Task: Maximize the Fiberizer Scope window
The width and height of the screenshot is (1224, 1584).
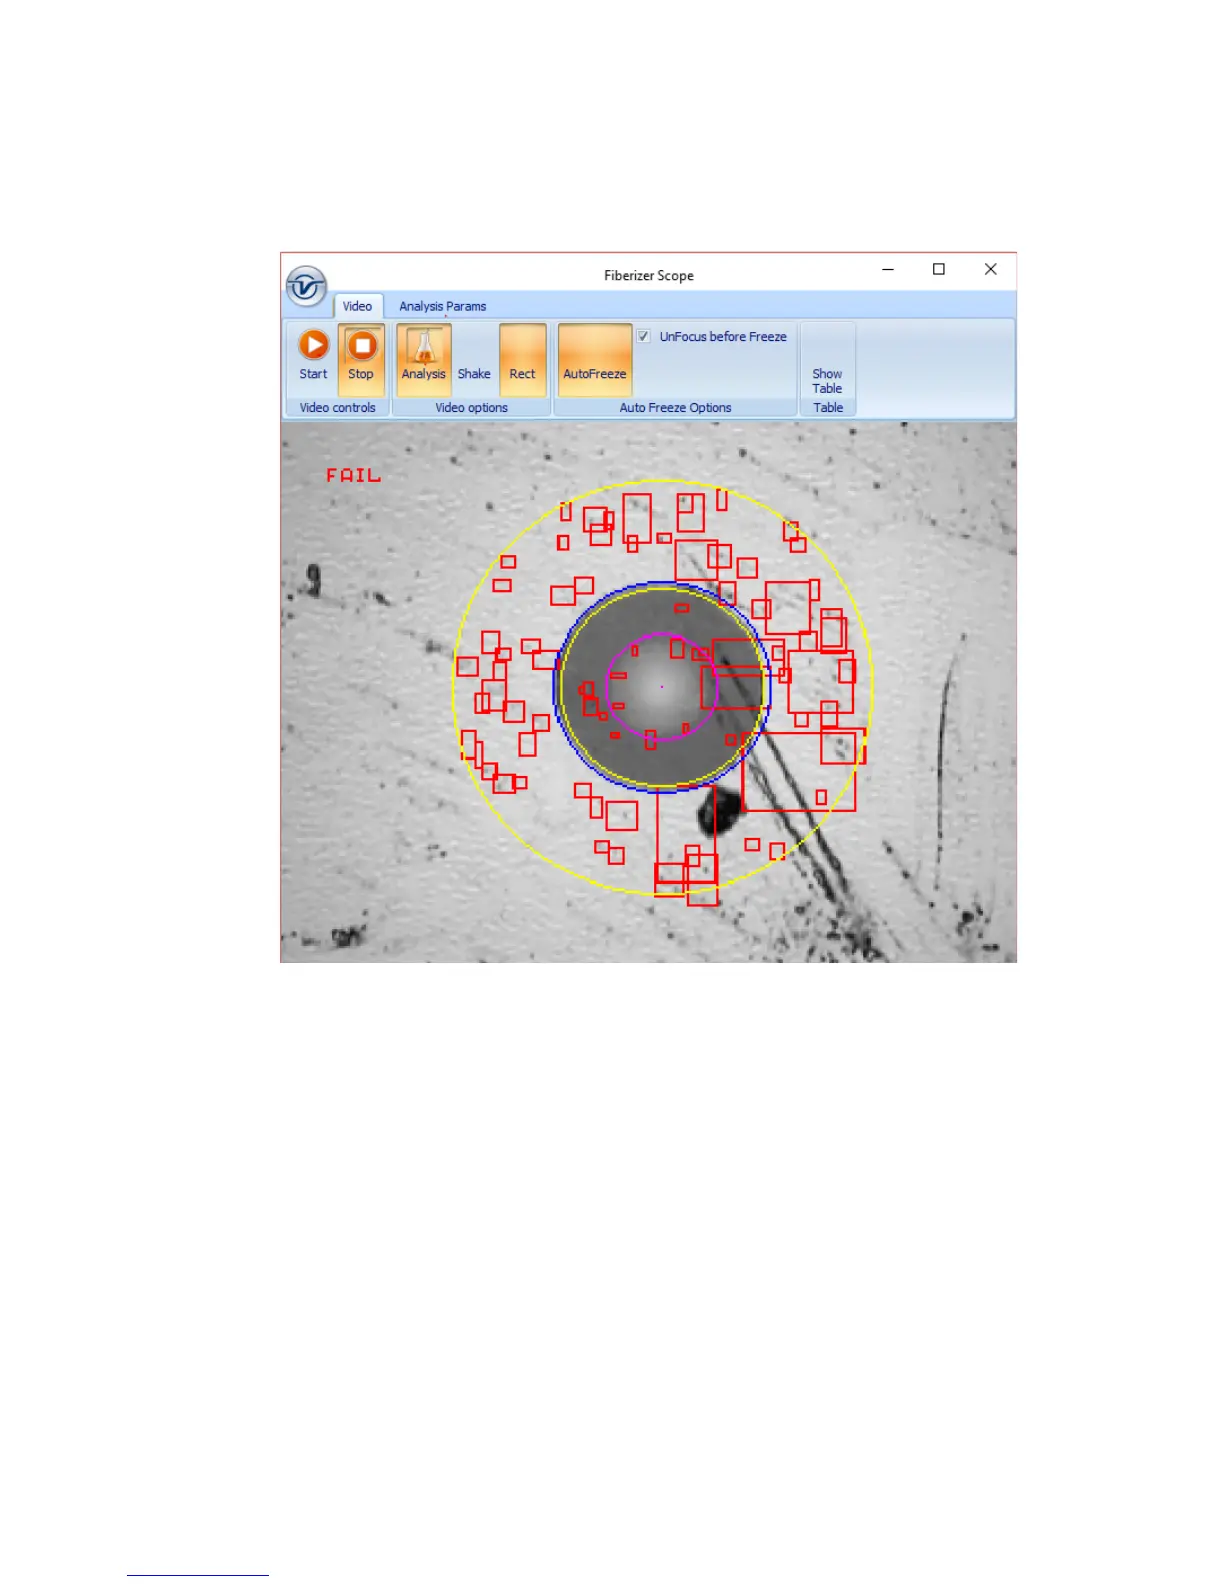Action: click(939, 269)
